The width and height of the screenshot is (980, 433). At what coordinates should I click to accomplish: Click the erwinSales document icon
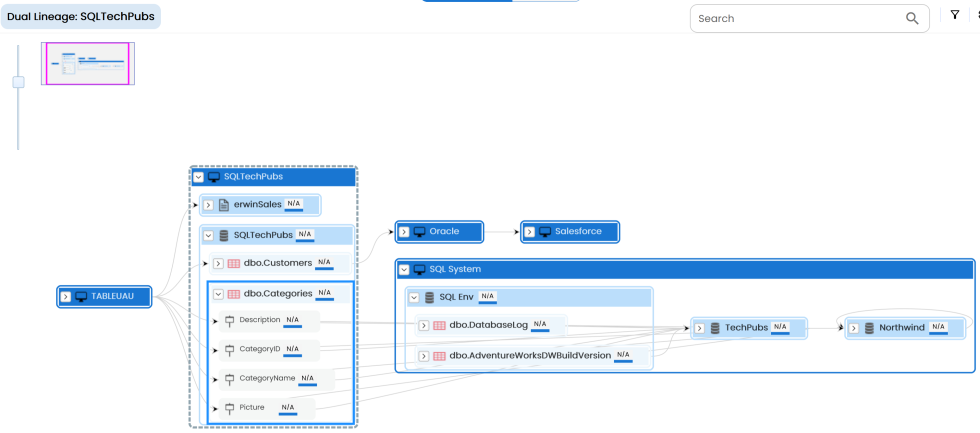click(224, 205)
